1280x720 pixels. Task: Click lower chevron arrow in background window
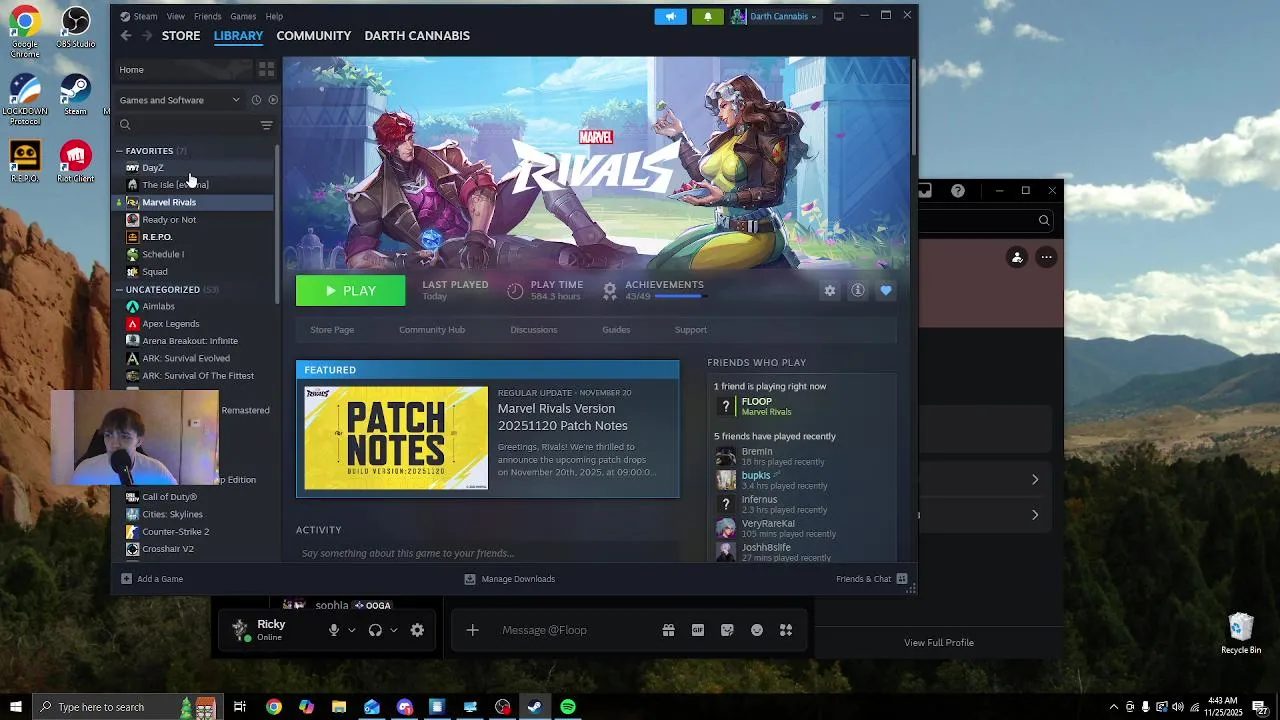1035,515
